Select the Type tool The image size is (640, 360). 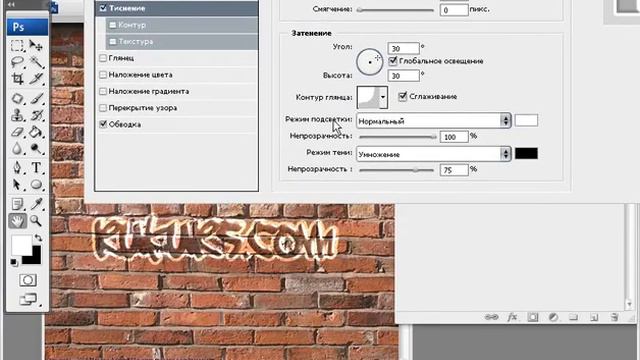point(36,168)
